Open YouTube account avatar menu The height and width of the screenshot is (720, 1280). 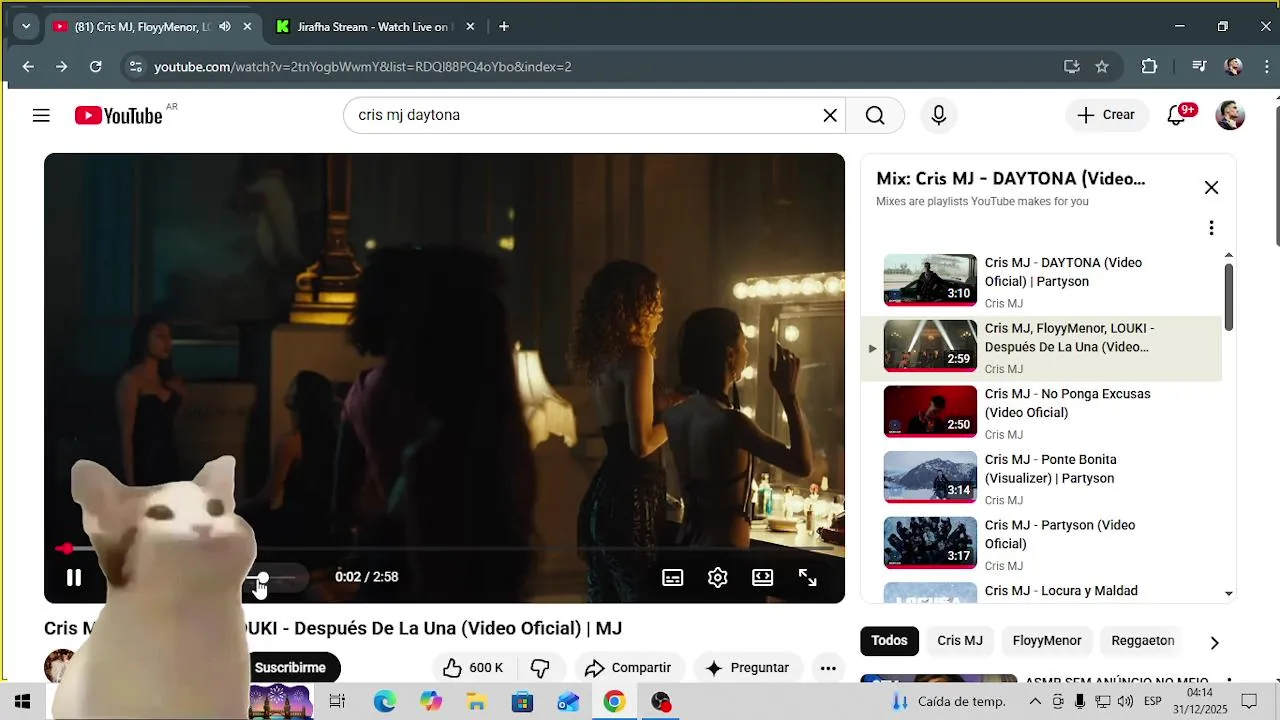(1230, 115)
